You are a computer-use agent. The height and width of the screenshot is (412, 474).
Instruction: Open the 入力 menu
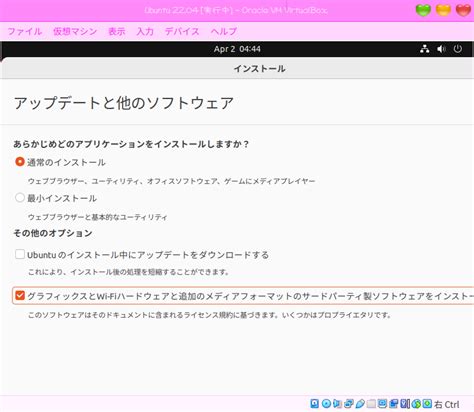(x=145, y=31)
